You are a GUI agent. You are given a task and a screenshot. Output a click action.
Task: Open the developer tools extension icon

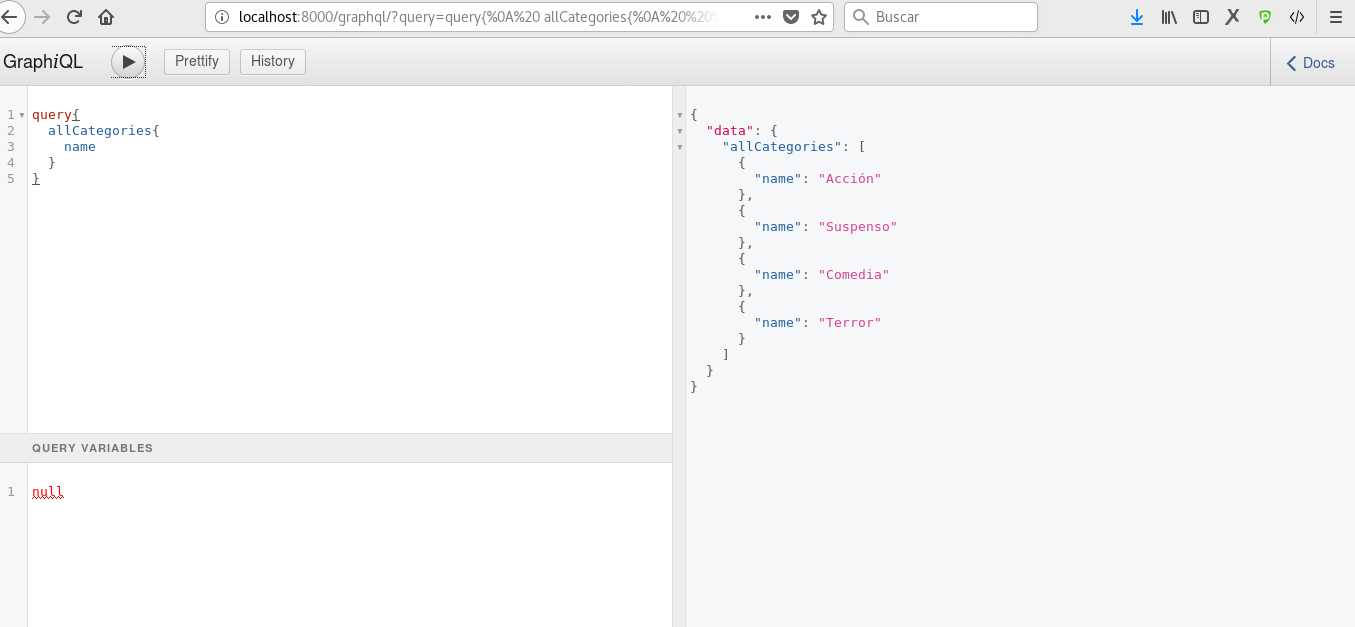pyautogui.click(x=1296, y=17)
